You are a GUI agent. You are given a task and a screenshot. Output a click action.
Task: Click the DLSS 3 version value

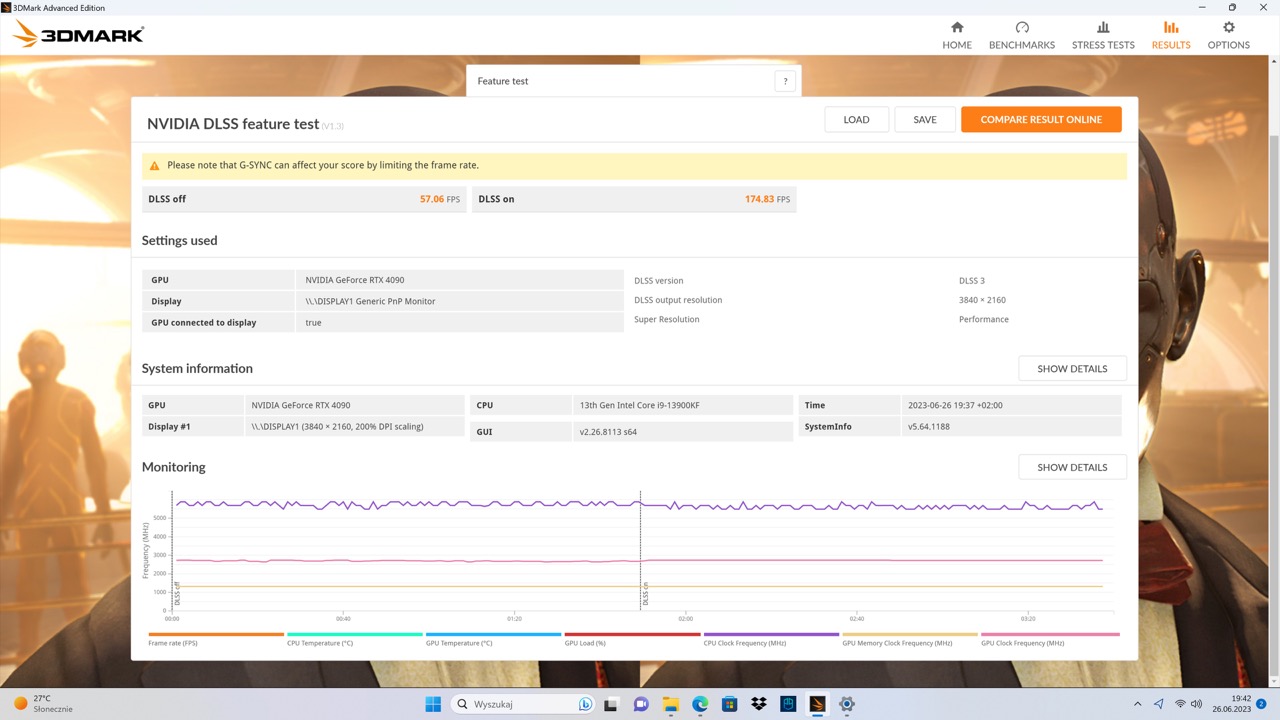[972, 281]
